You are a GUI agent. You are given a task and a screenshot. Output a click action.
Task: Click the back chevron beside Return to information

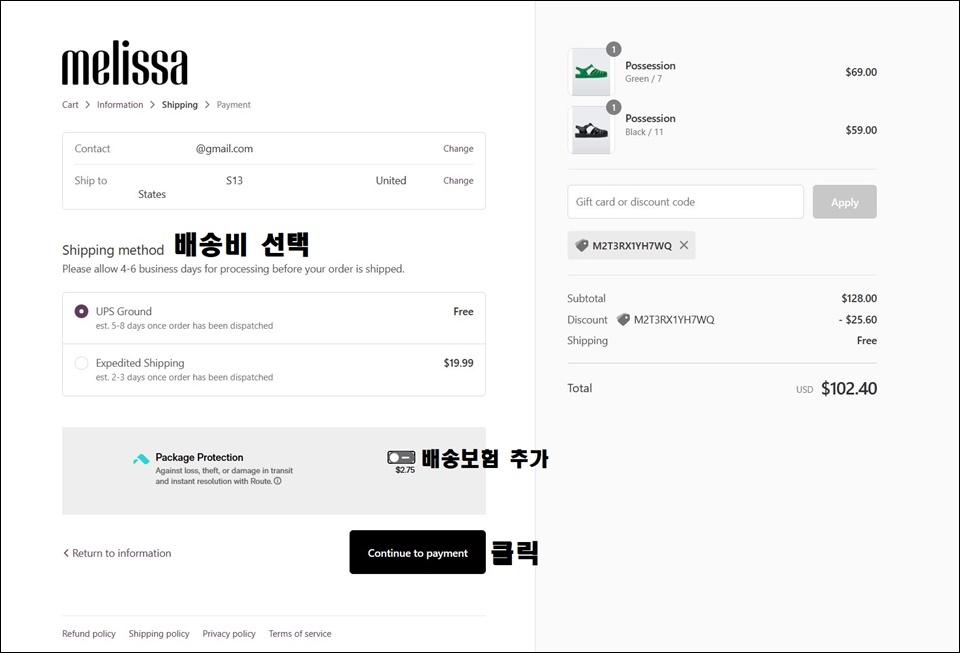coord(66,553)
